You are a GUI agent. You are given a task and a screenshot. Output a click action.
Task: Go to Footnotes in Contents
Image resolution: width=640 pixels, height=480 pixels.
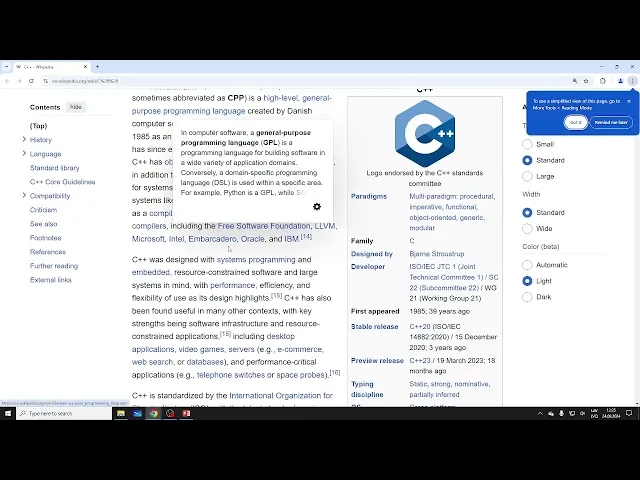[45, 238]
